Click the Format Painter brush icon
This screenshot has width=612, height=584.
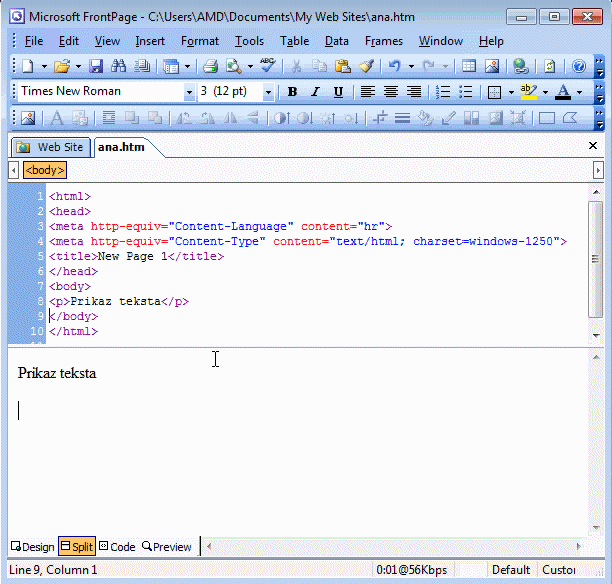(x=366, y=66)
